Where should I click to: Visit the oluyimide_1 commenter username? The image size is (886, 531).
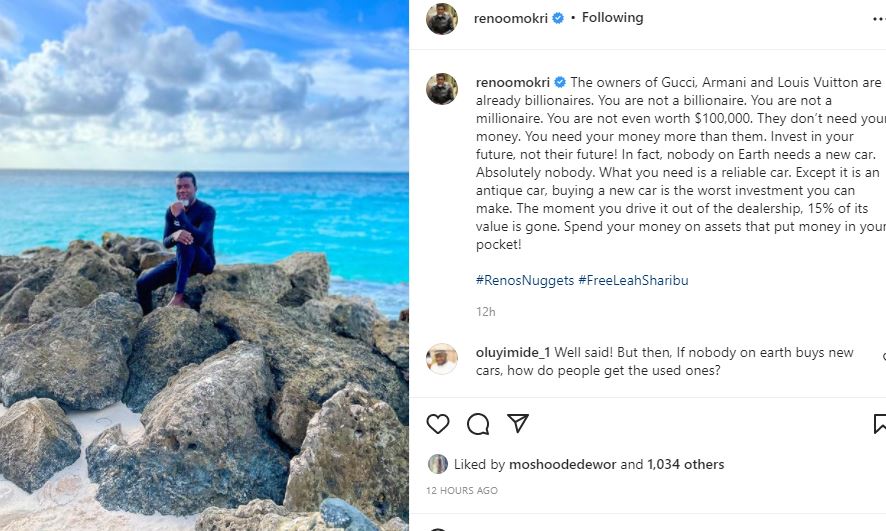[514, 353]
